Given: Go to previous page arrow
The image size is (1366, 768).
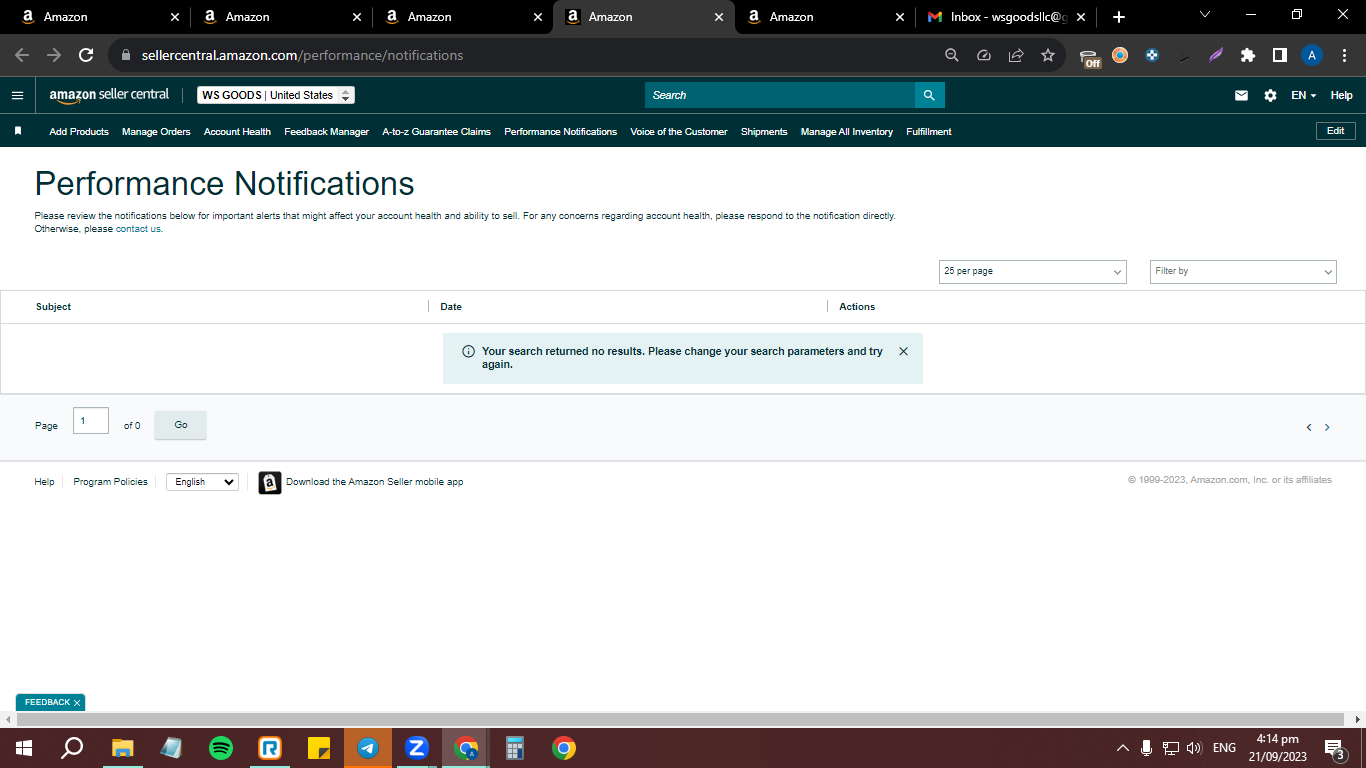Looking at the screenshot, I should pos(1308,427).
